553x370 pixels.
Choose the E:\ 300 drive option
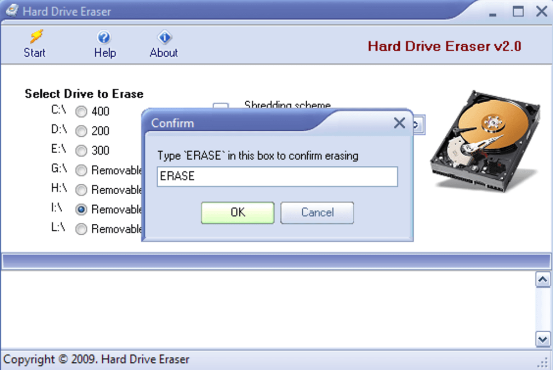click(81, 151)
